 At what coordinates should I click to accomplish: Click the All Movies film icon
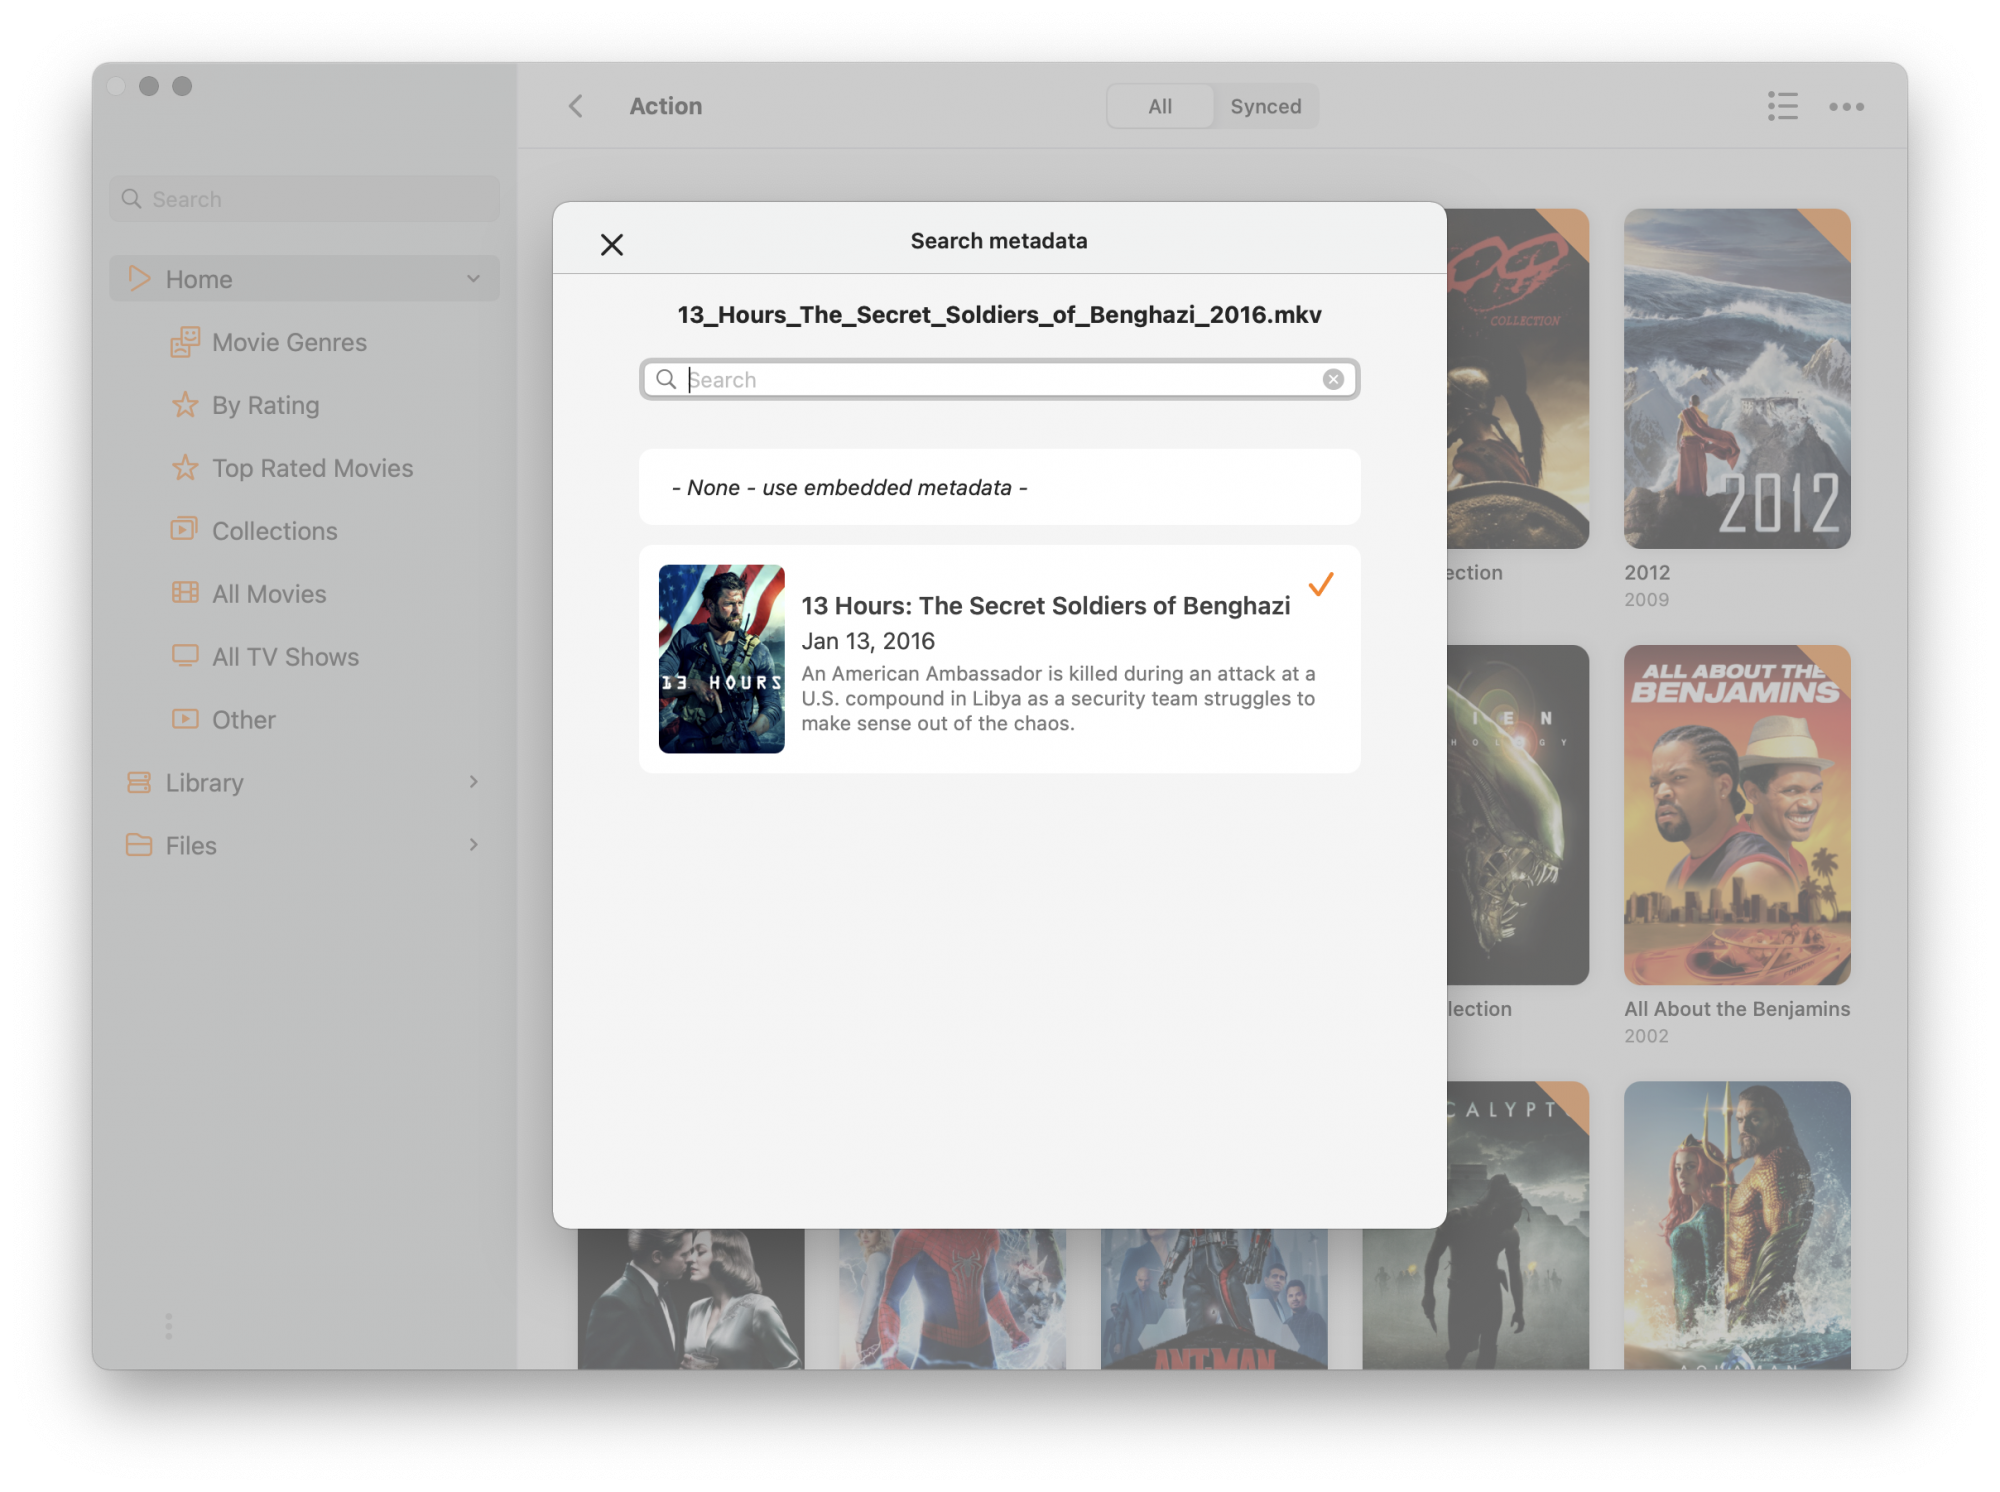185,592
